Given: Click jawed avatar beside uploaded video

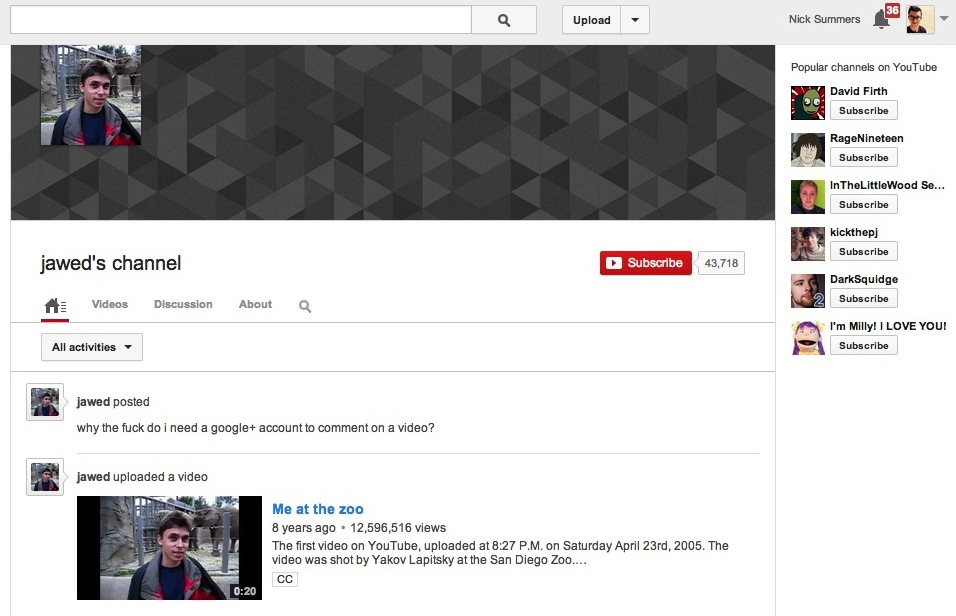Looking at the screenshot, I should click(45, 477).
